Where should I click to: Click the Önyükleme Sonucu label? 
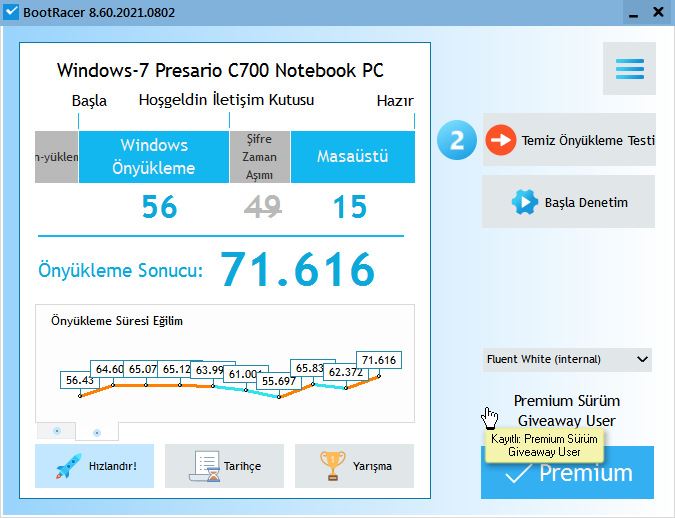(121, 270)
